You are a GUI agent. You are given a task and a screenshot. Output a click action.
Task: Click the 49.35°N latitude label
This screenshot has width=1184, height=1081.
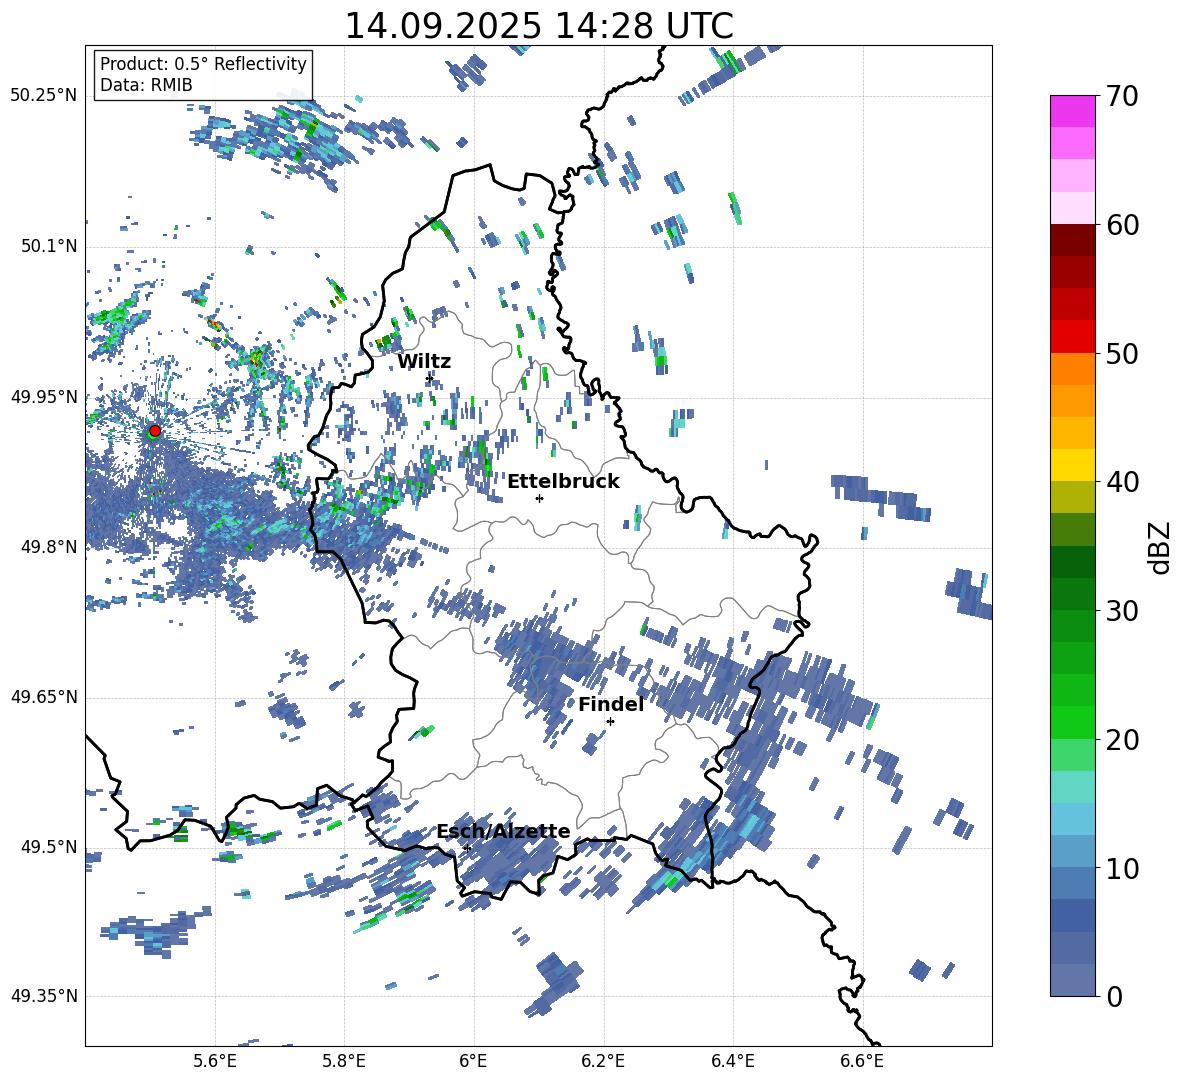coord(44,996)
